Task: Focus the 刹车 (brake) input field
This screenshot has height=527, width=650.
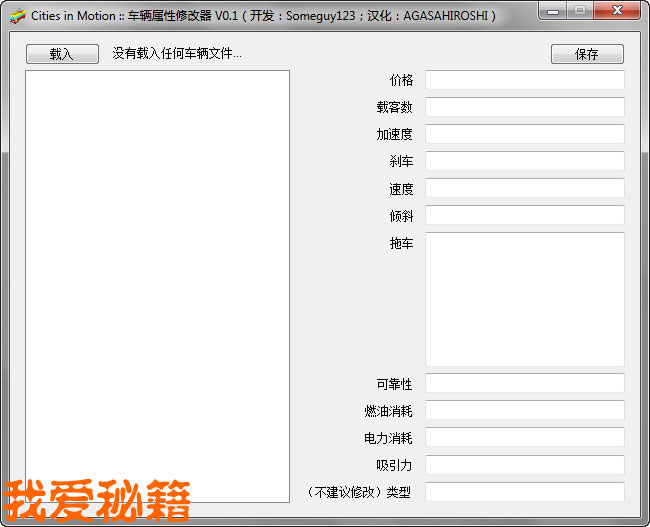Action: [524, 161]
